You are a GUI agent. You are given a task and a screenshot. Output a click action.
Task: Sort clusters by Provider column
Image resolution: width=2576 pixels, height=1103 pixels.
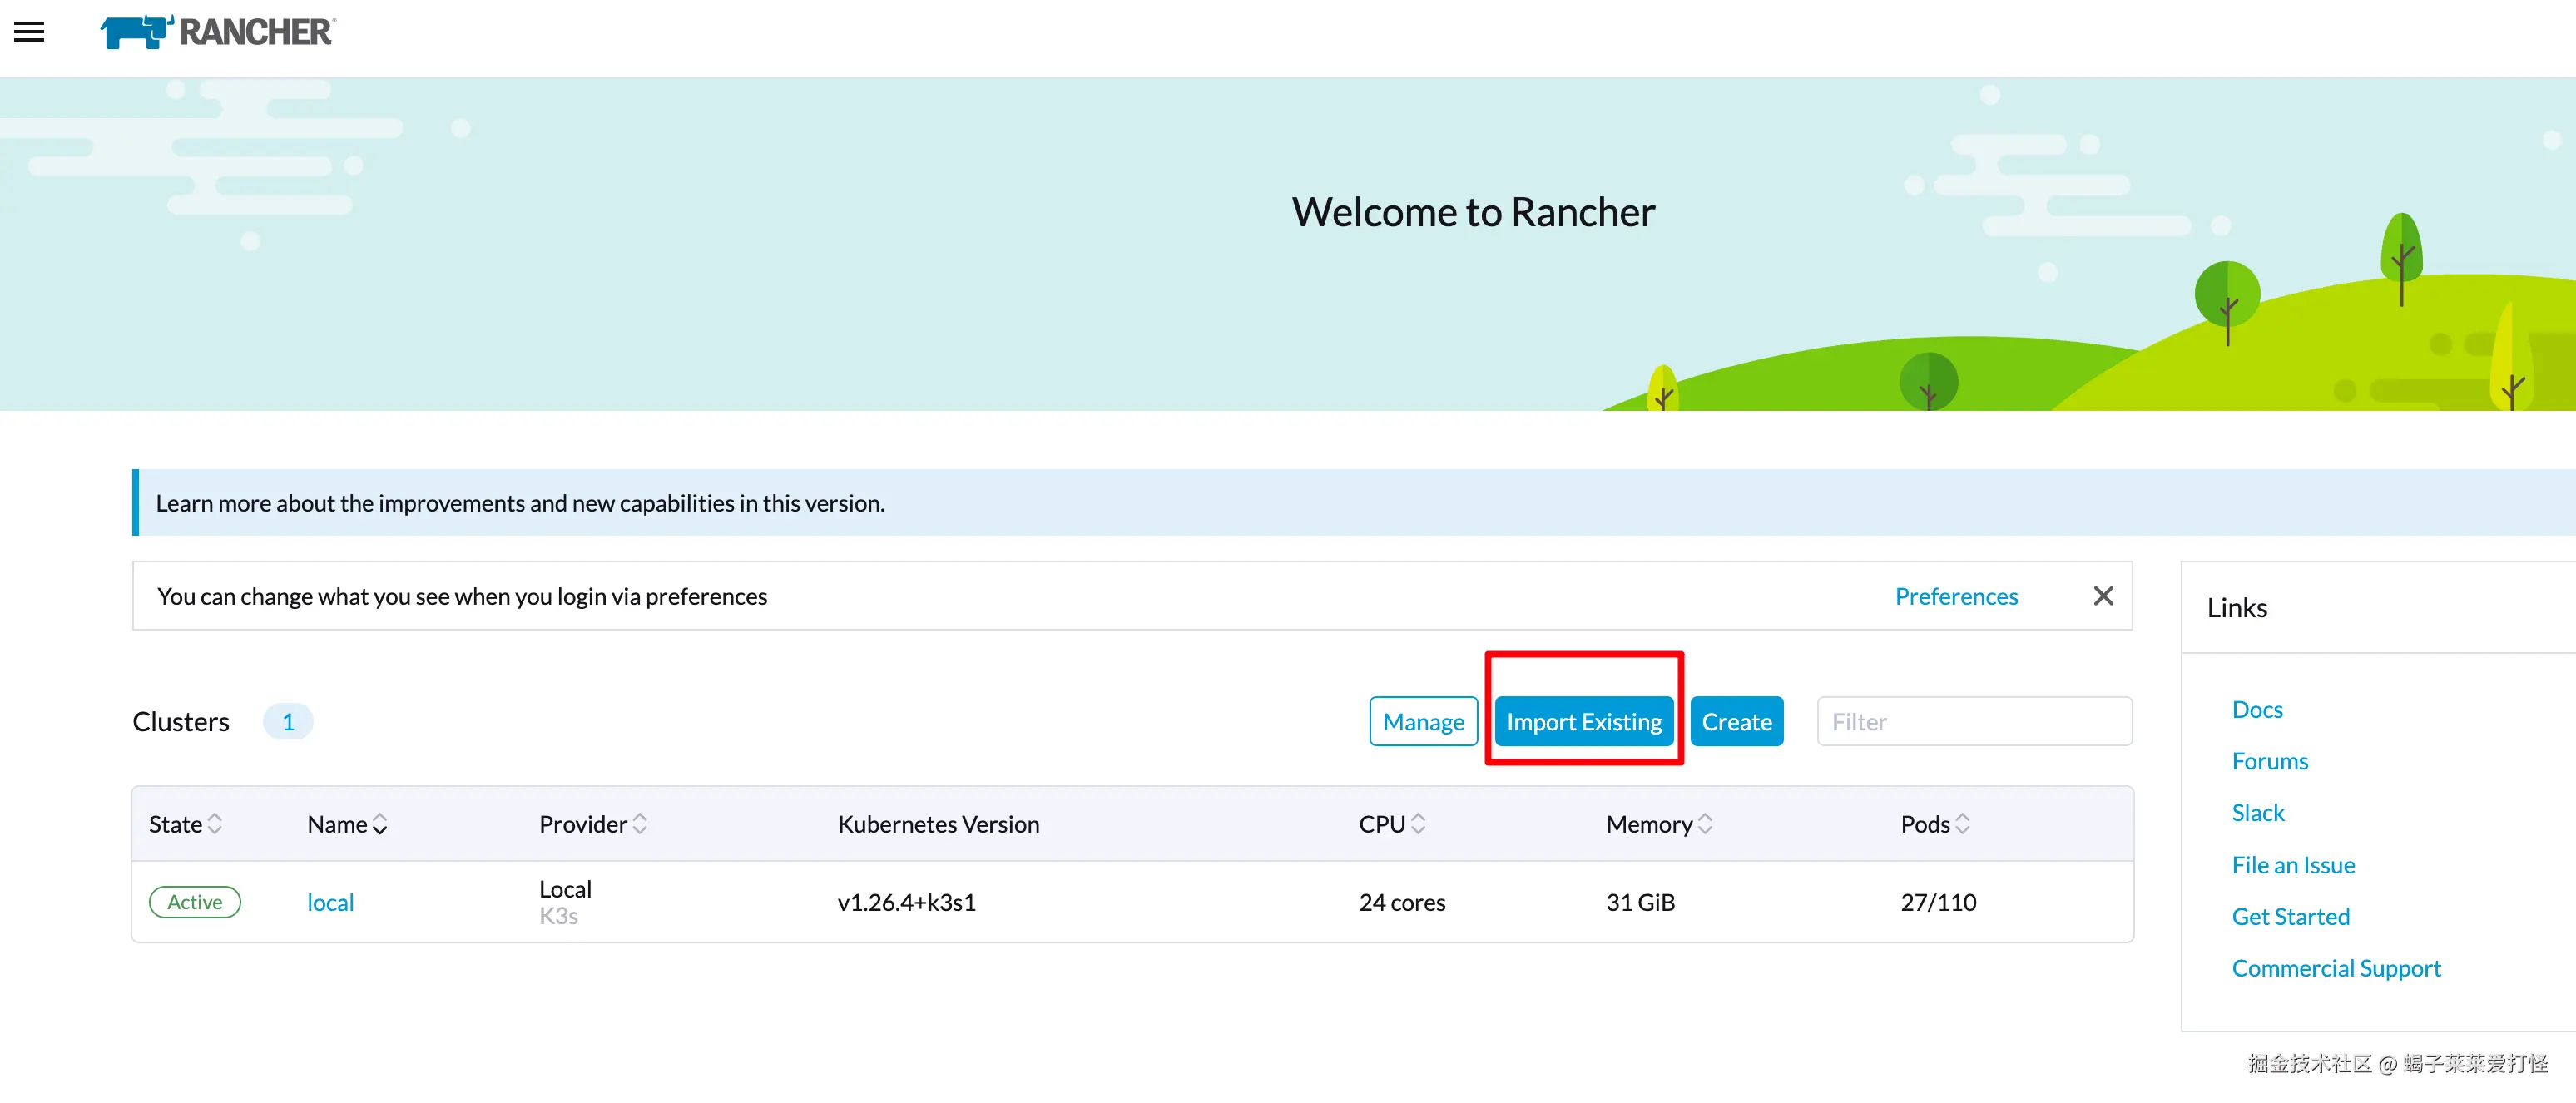click(592, 824)
